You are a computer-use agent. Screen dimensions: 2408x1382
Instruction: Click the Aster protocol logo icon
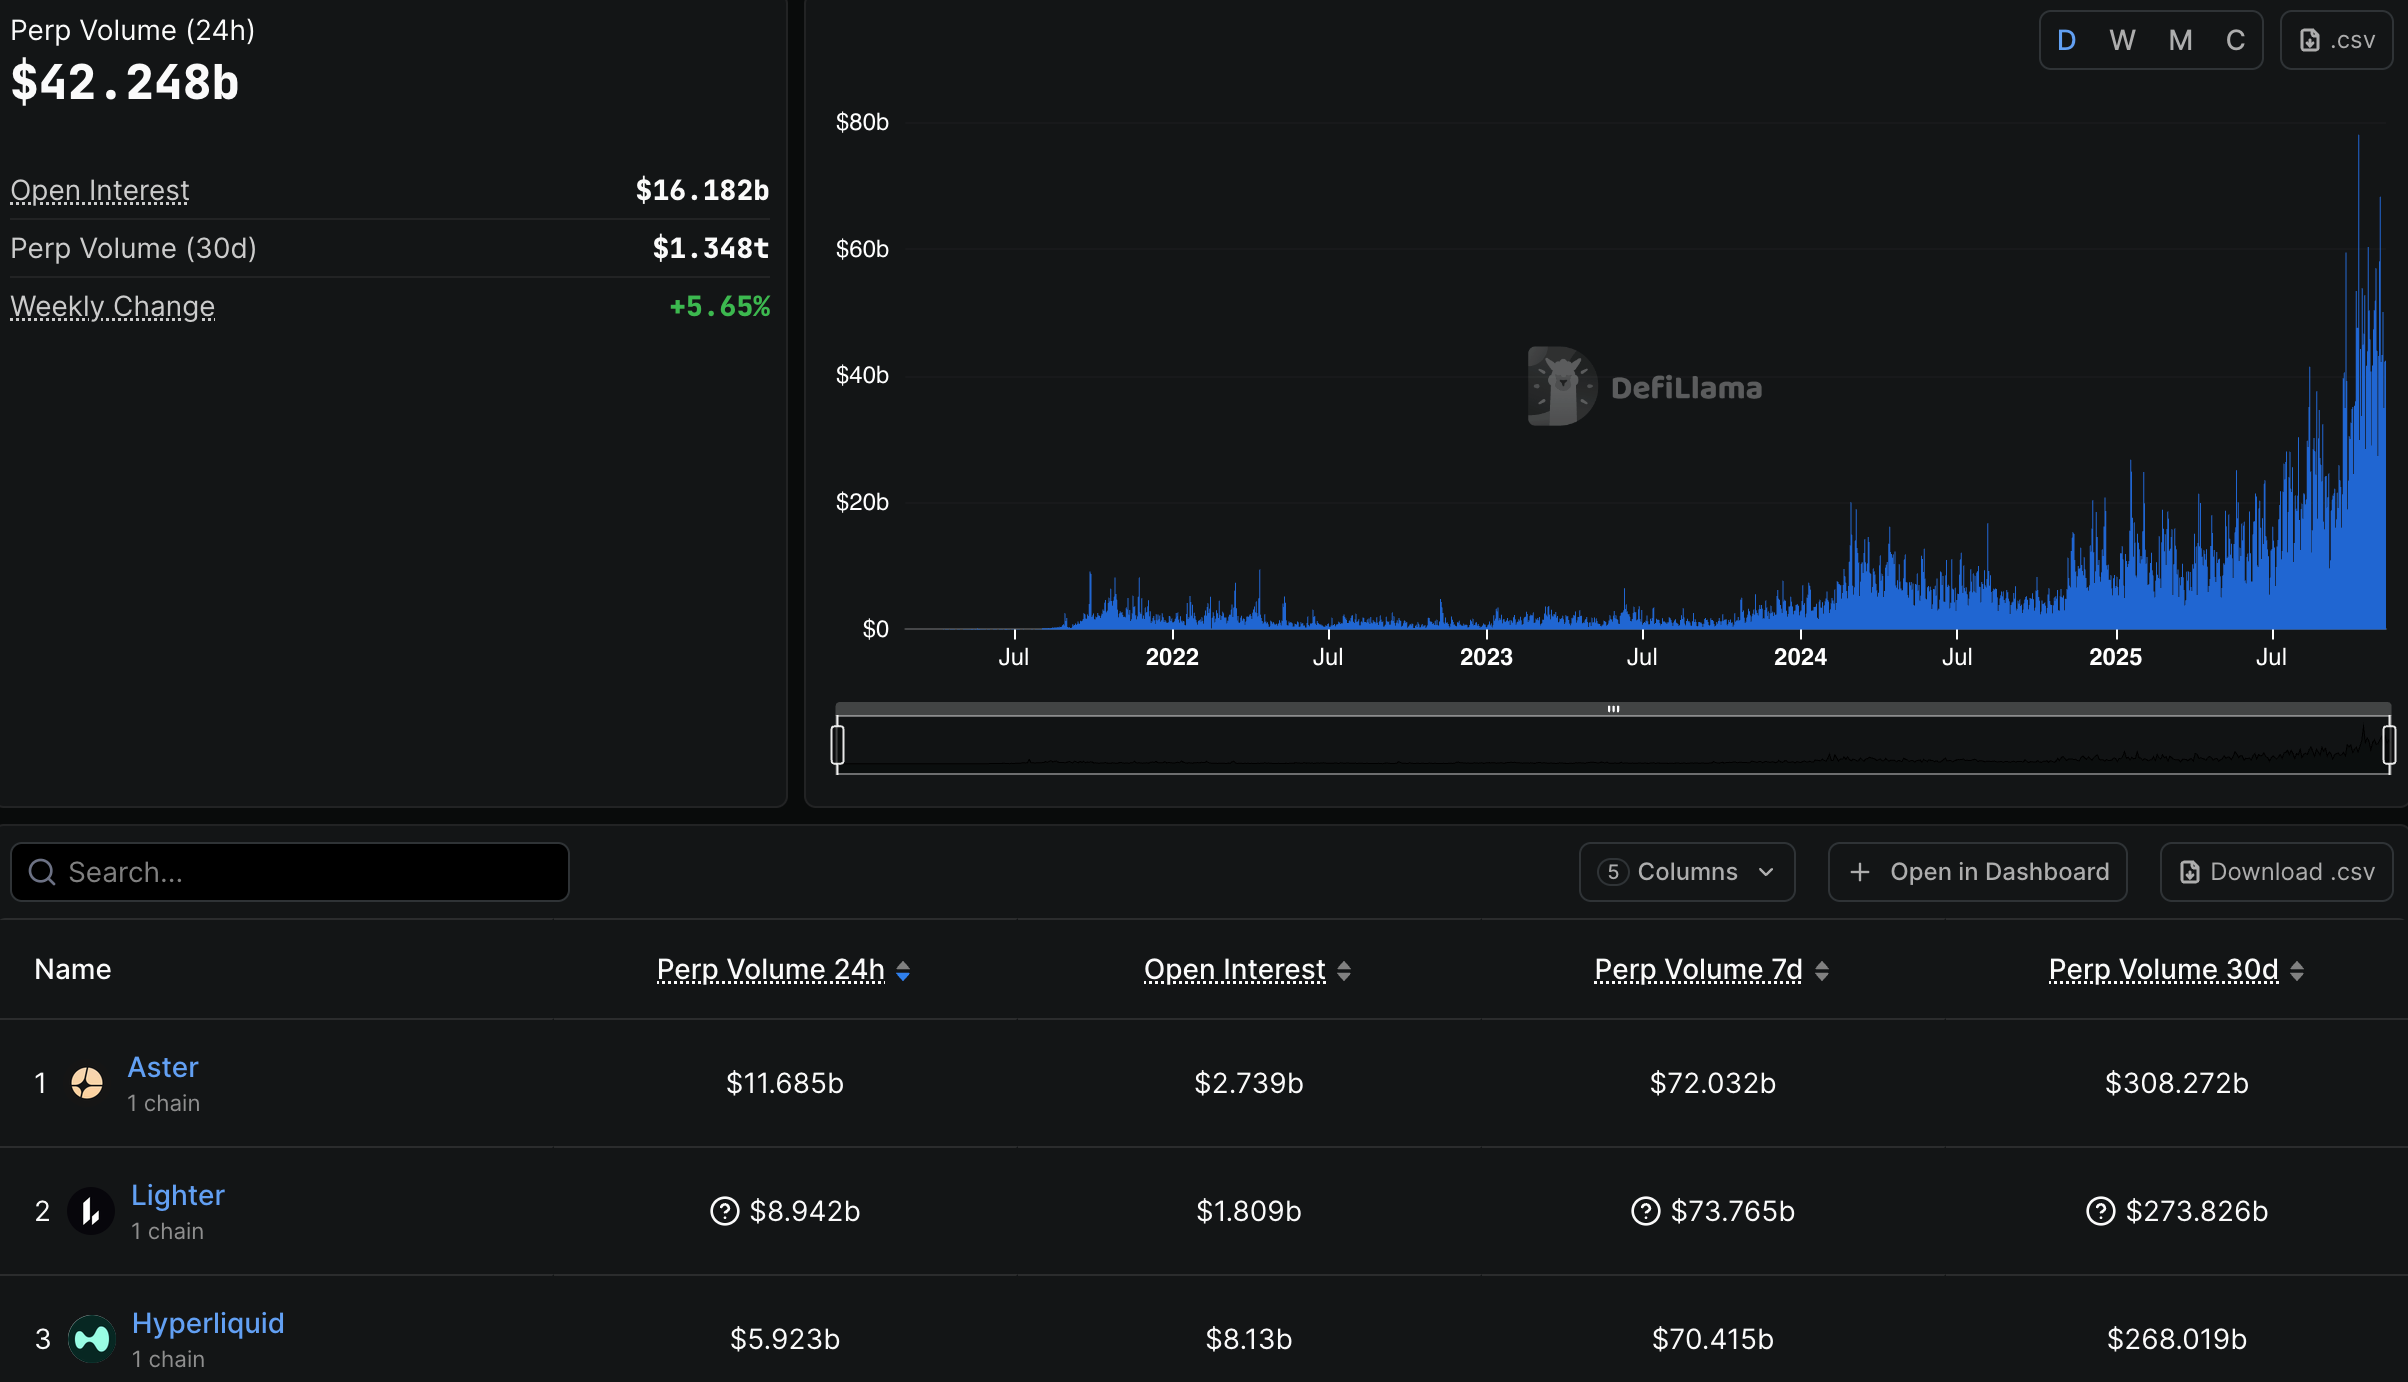tap(88, 1083)
